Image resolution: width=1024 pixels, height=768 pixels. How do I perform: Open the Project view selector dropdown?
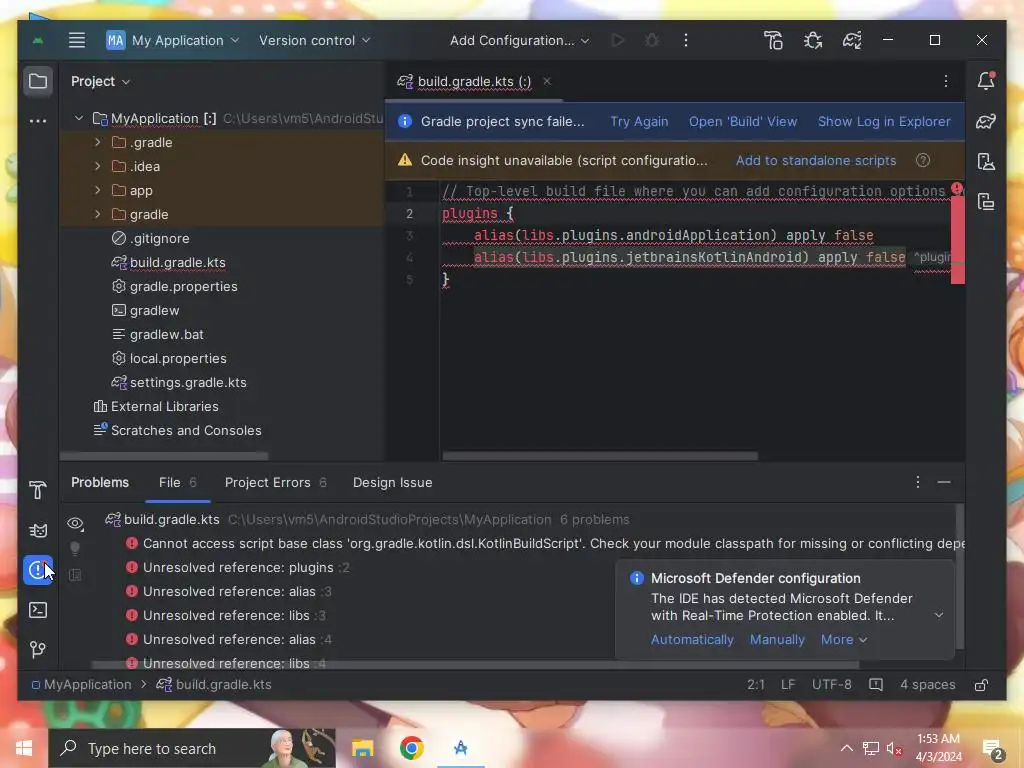point(101,82)
